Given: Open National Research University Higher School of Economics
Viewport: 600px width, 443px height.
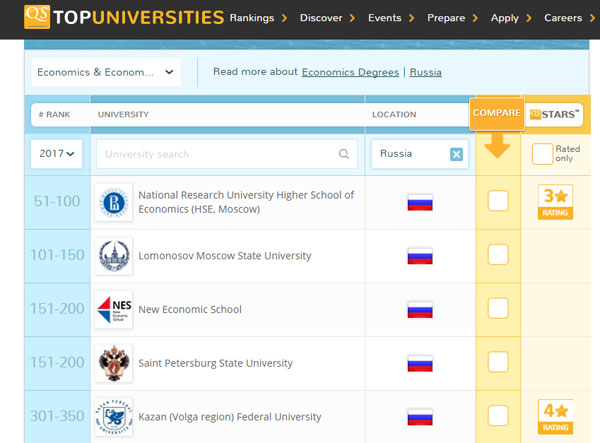Looking at the screenshot, I should coord(246,202).
